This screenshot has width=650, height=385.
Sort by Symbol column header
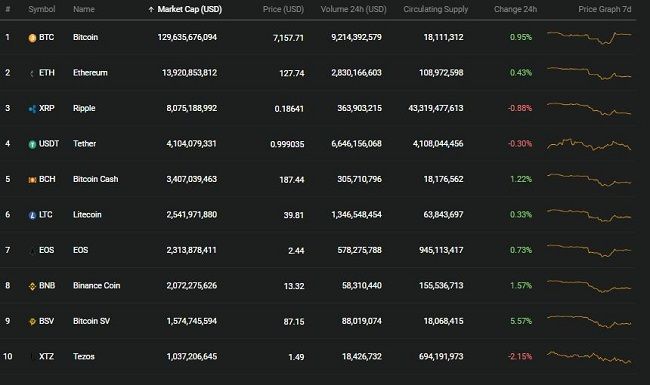coord(41,9)
